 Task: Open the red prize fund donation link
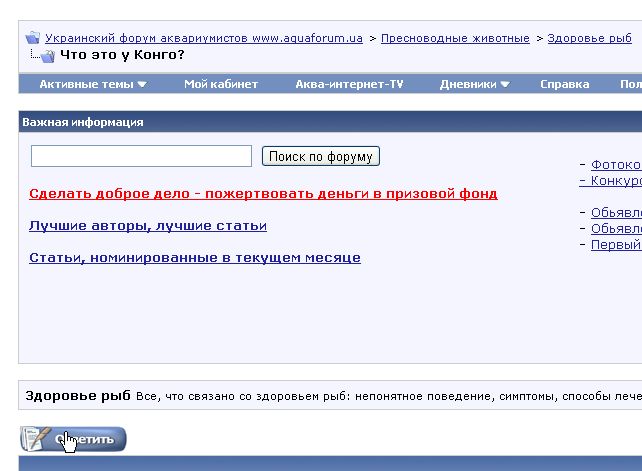263,193
